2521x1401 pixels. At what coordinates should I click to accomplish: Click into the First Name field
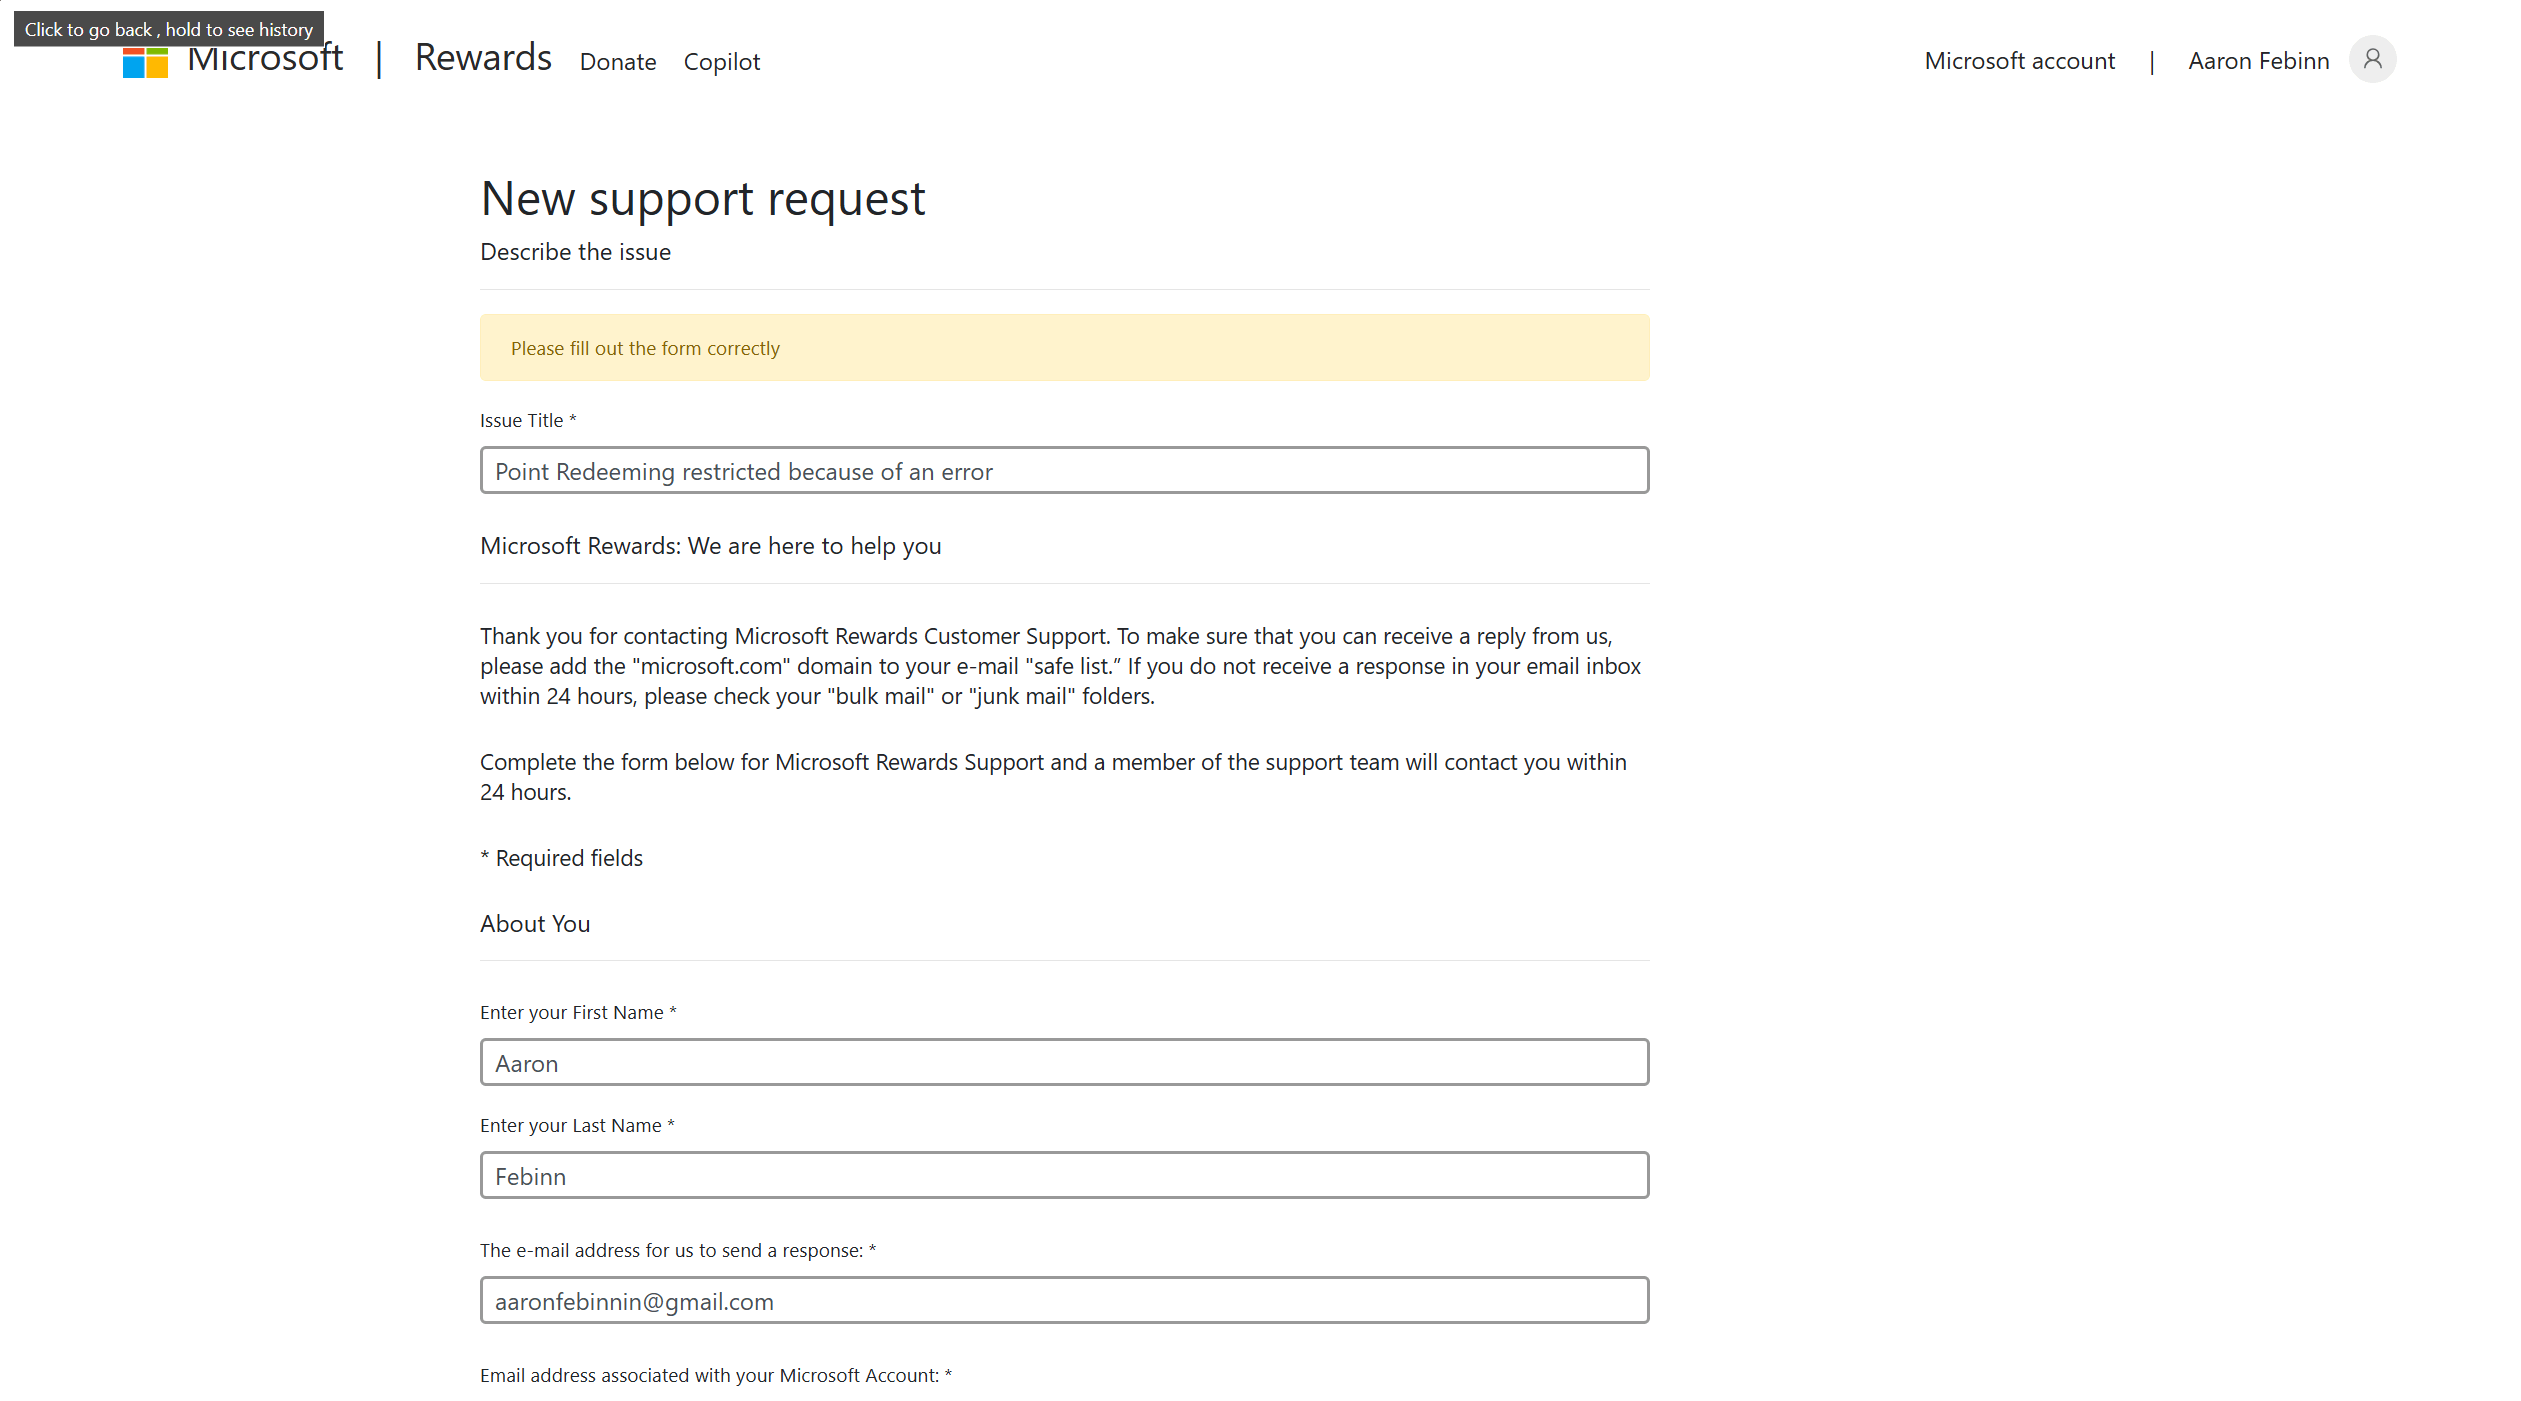click(x=1064, y=1063)
